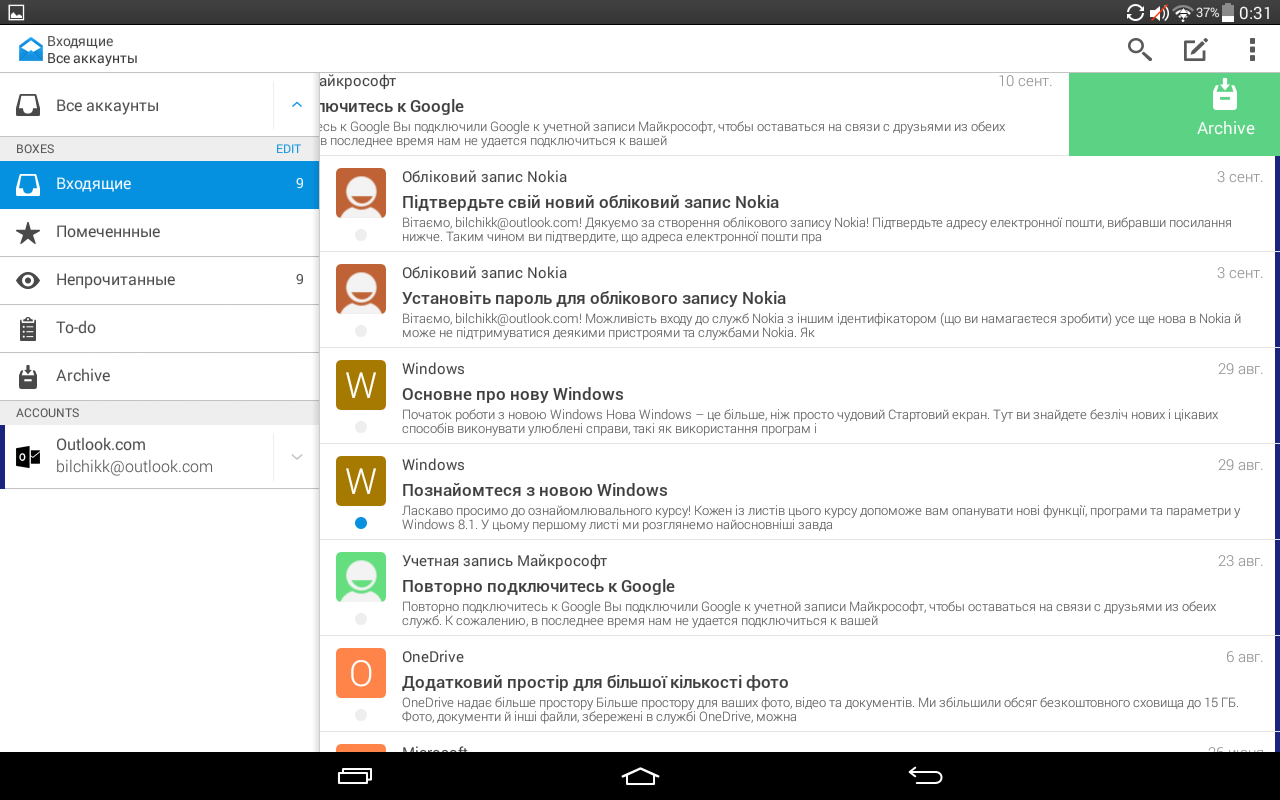Click the Outlook logo icon
Image resolution: width=1280 pixels, height=800 pixels.
[x=29, y=457]
